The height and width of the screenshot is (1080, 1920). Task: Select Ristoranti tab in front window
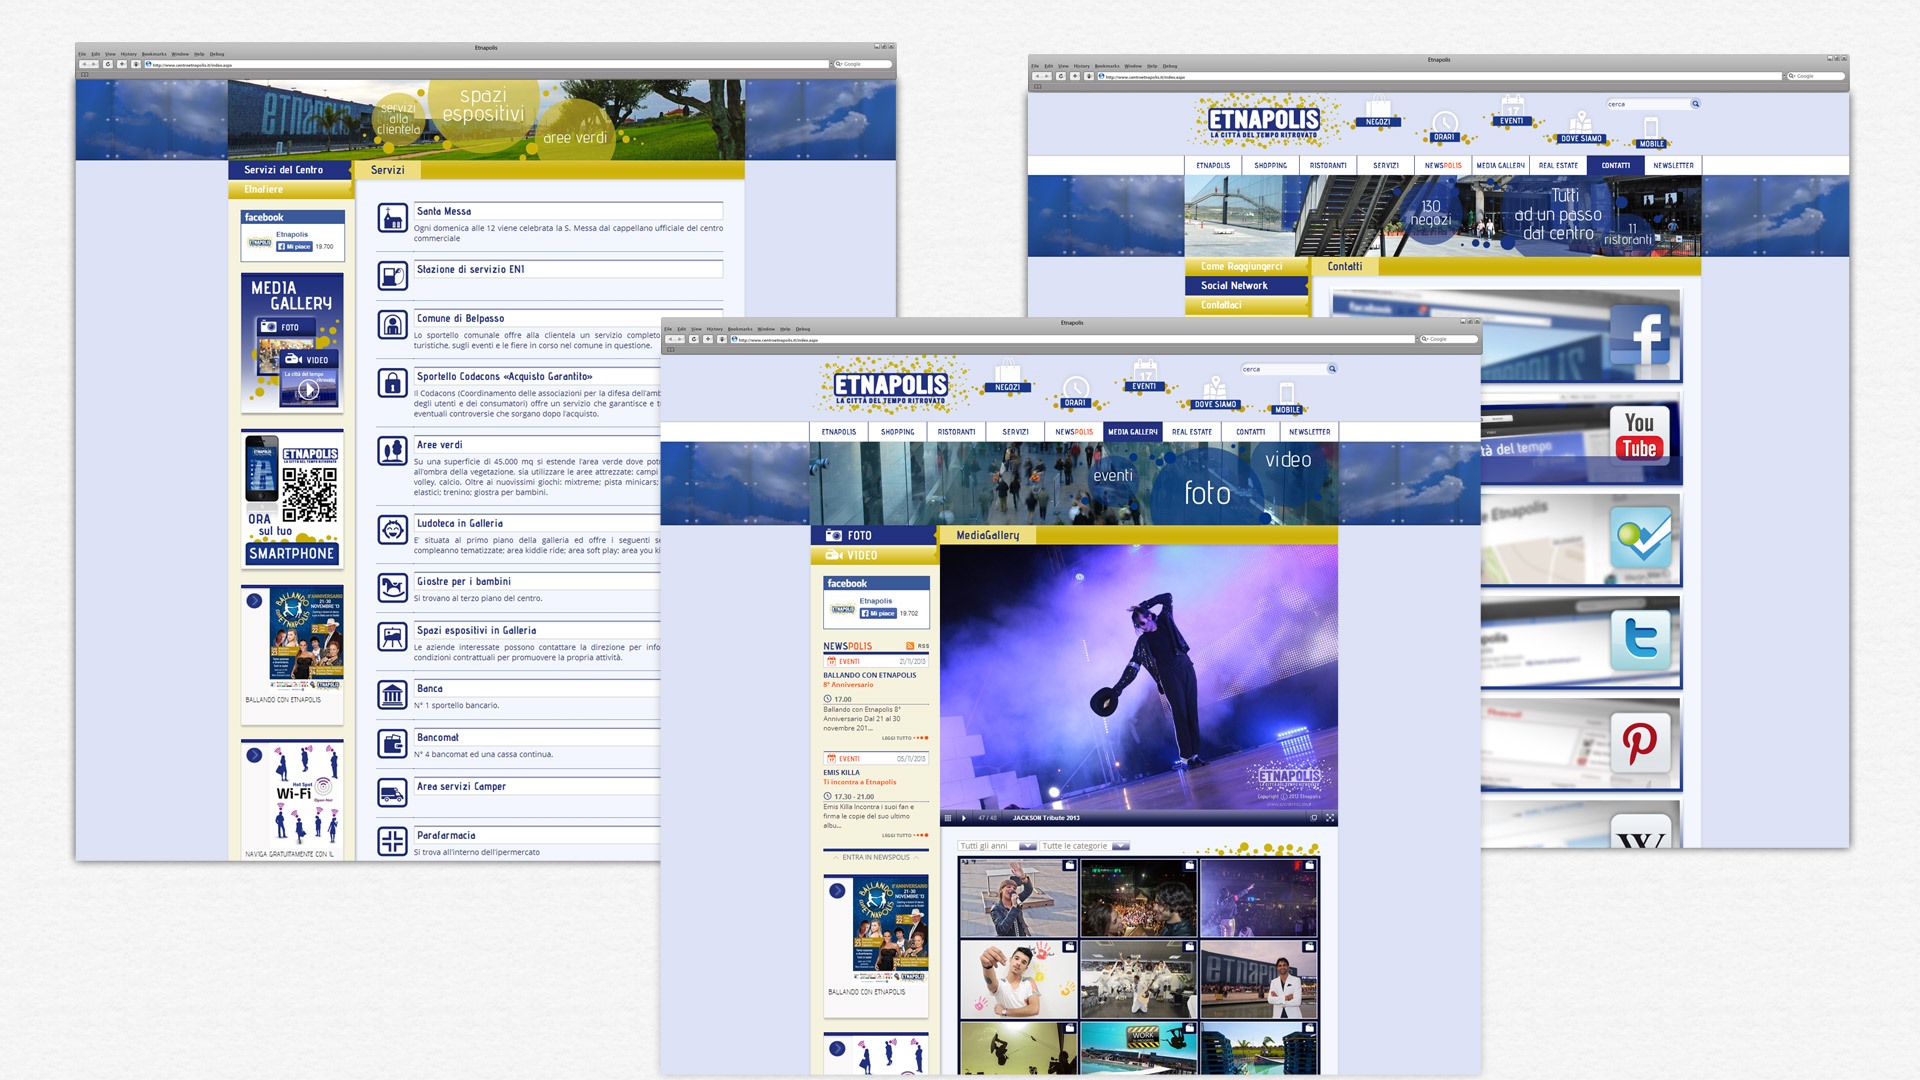click(x=956, y=432)
